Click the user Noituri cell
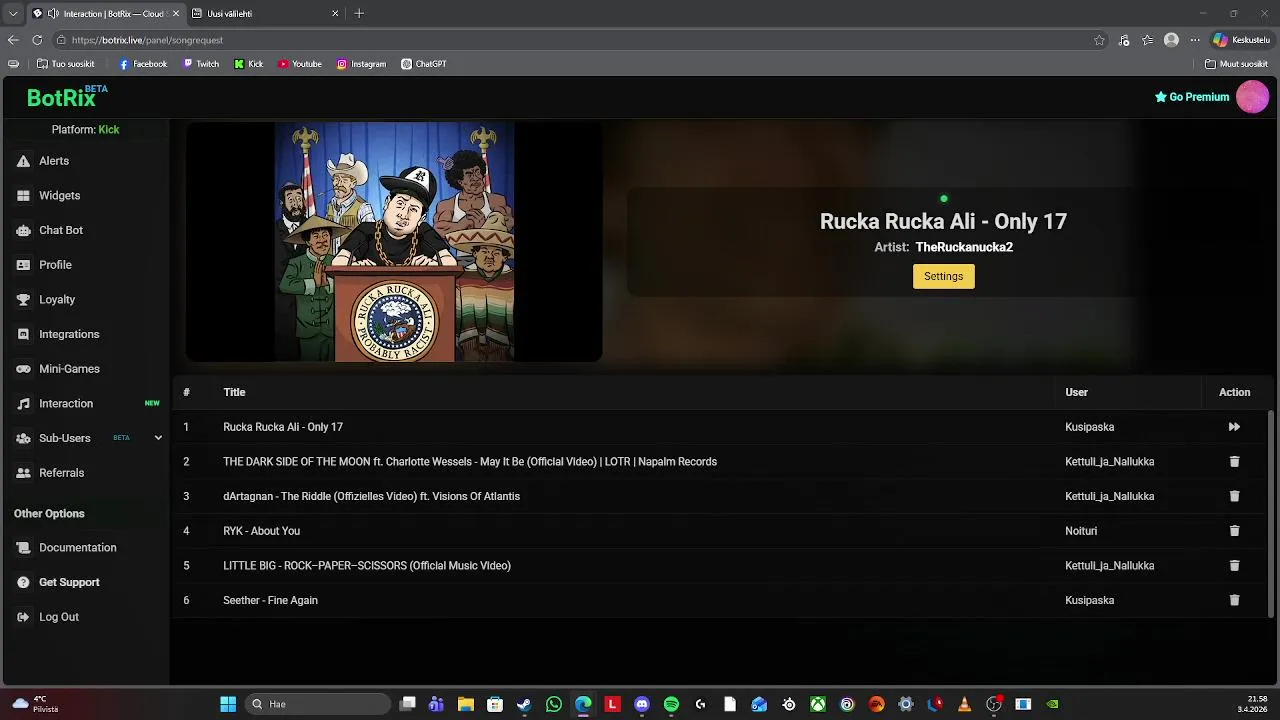This screenshot has height=720, width=1280. pos(1081,531)
